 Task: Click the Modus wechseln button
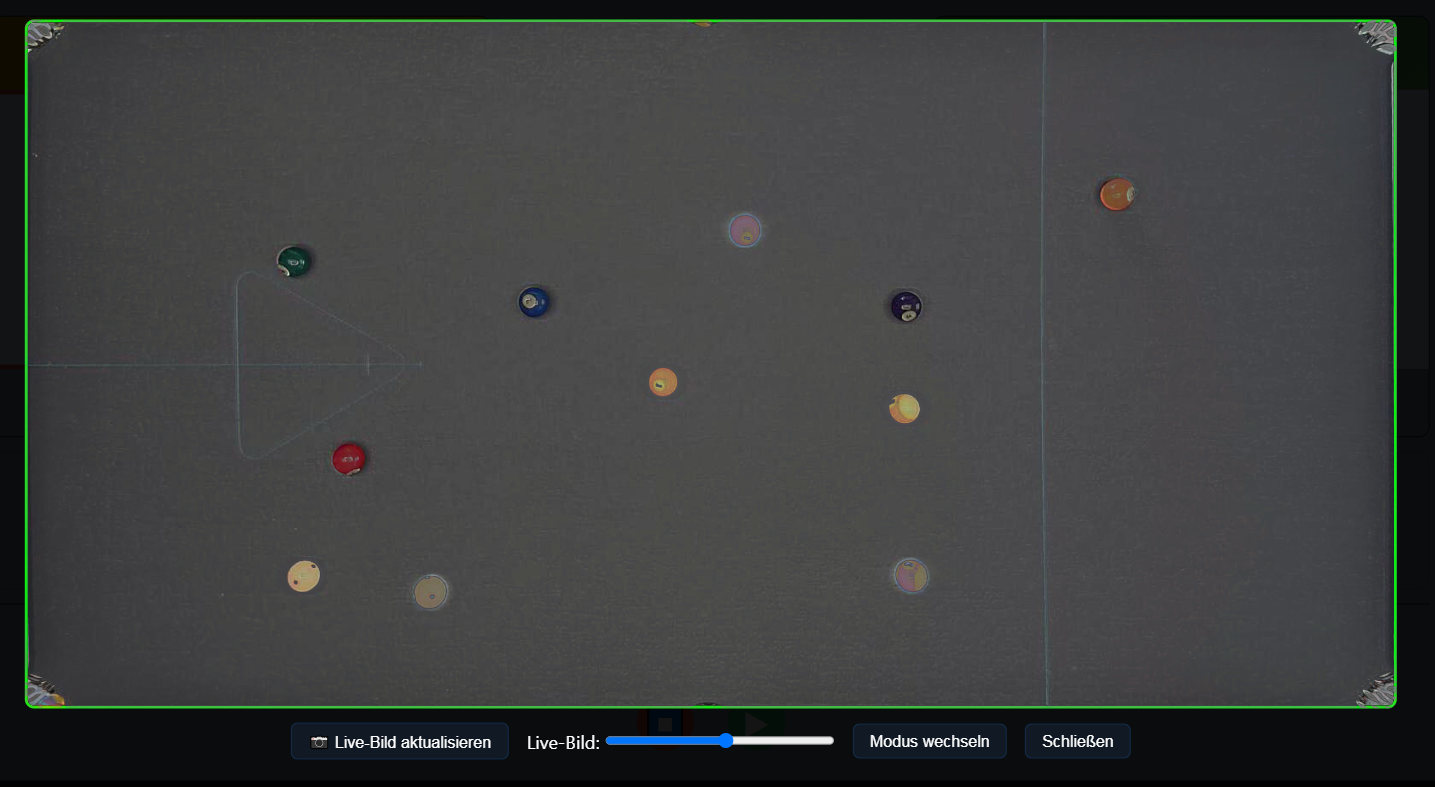click(930, 741)
